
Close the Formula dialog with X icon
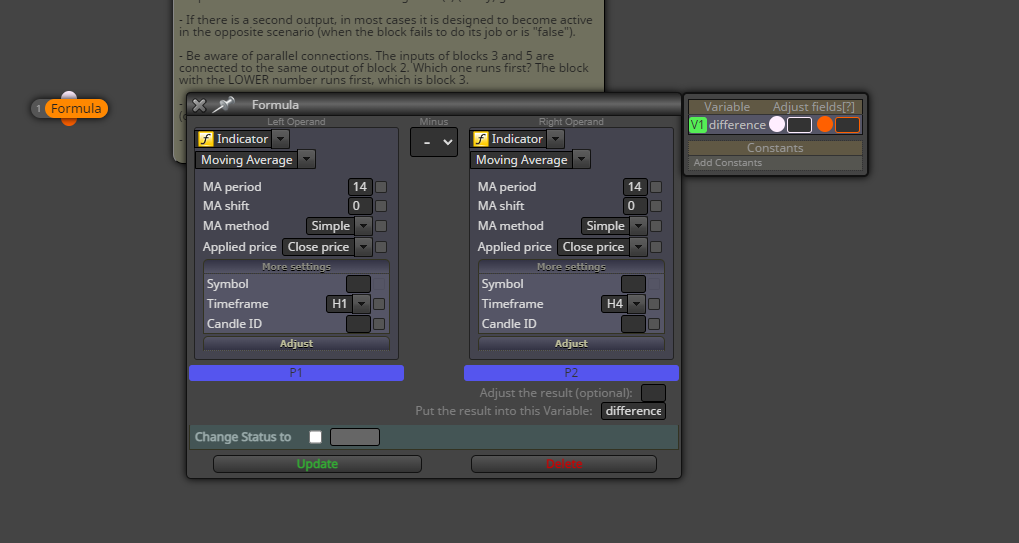coord(199,105)
